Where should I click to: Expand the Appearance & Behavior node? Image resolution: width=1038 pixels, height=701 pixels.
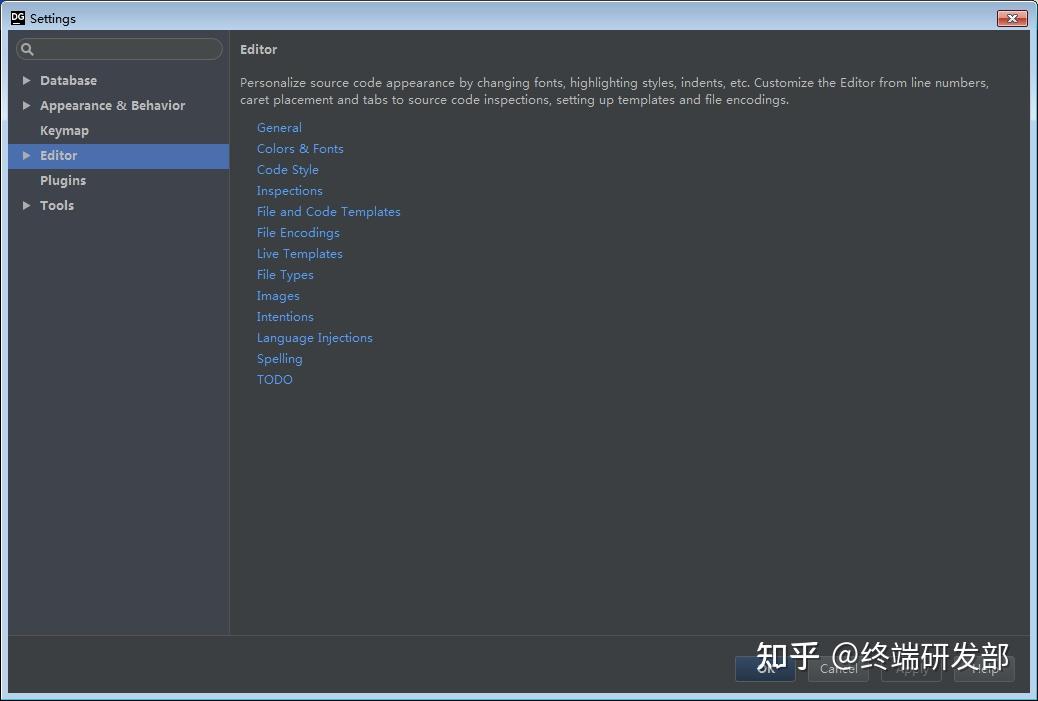(x=26, y=105)
